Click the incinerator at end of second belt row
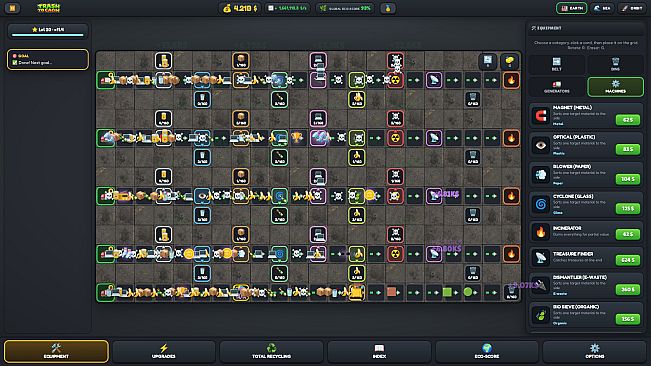The height and width of the screenshot is (366, 651). pos(511,138)
